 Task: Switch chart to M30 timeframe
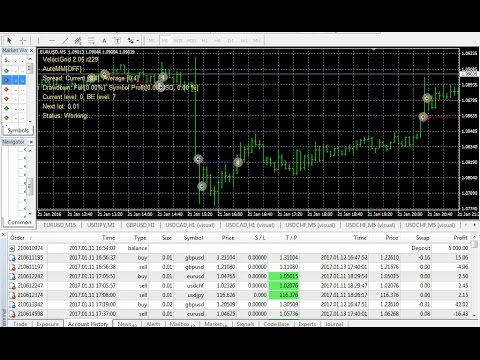point(191,41)
